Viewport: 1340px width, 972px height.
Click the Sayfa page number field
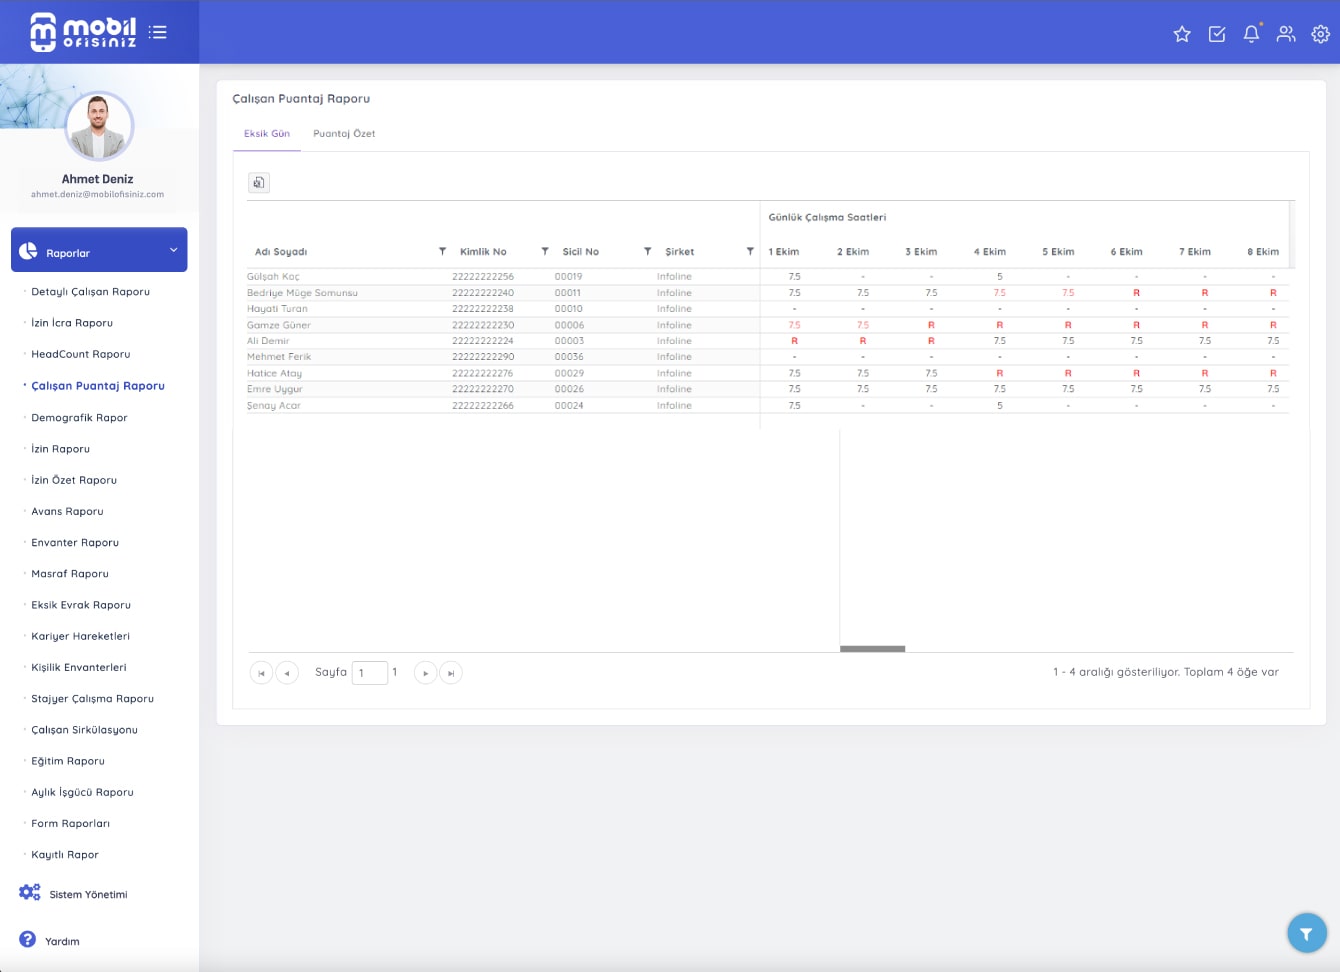[x=369, y=673]
